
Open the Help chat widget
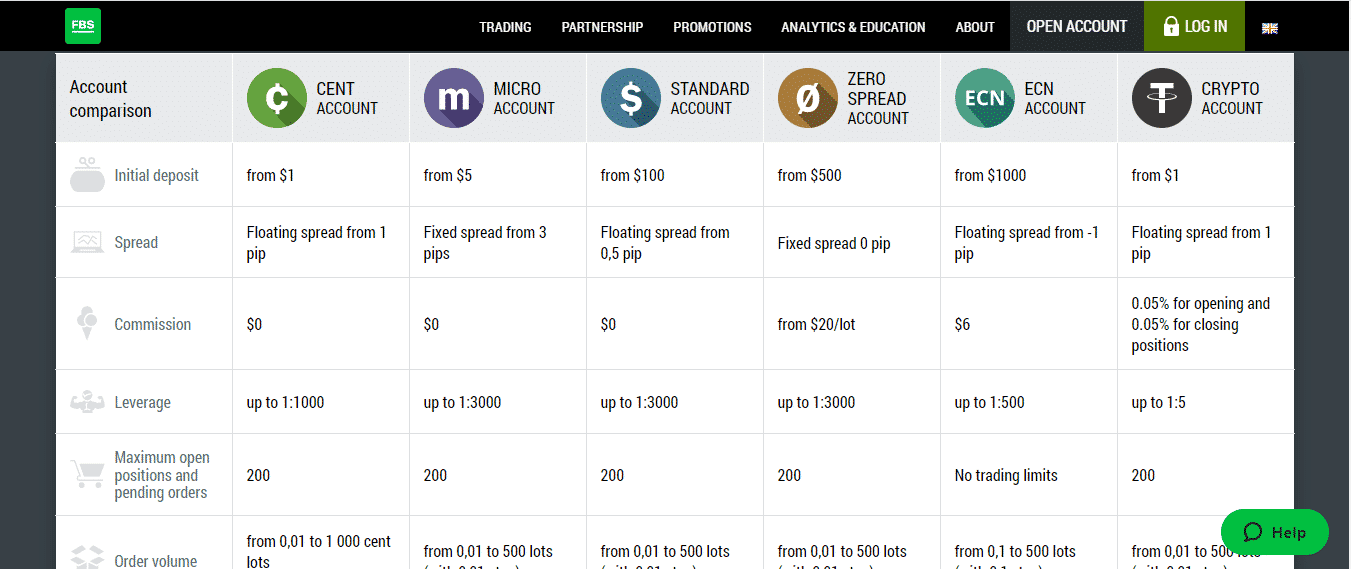click(x=1274, y=532)
